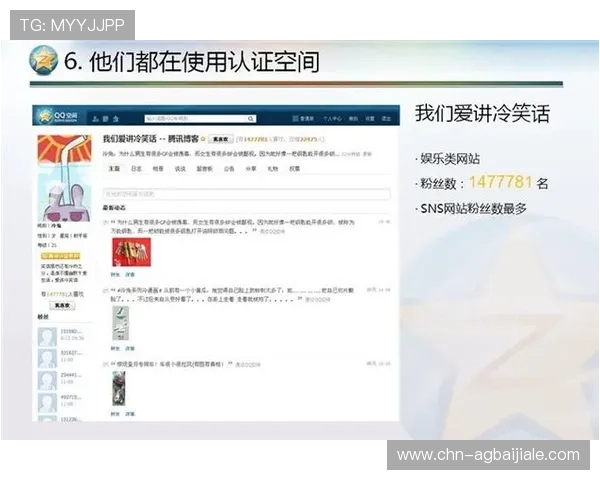Open fan avatar beside 531627
The width and height of the screenshot is (600, 480).
[47, 358]
